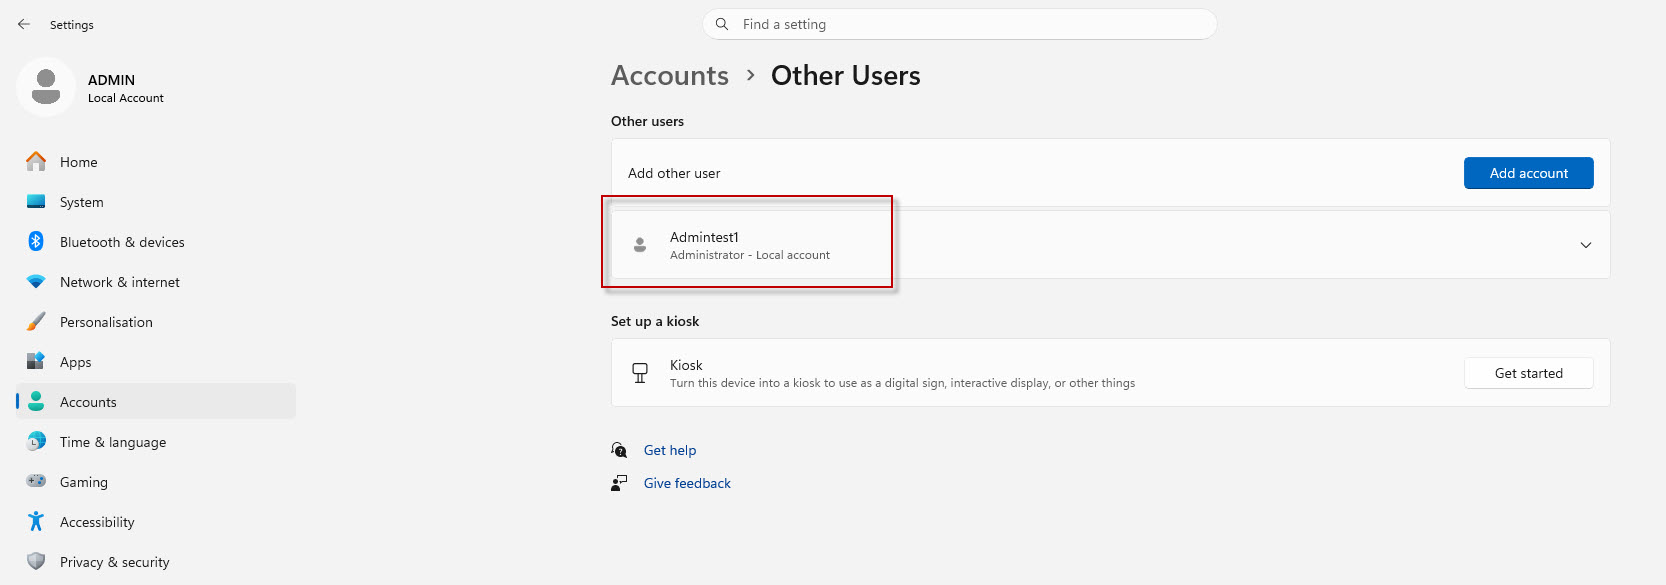Viewport: 1666px width, 585px height.
Task: Click the Kiosk stand icon
Action: 640,373
